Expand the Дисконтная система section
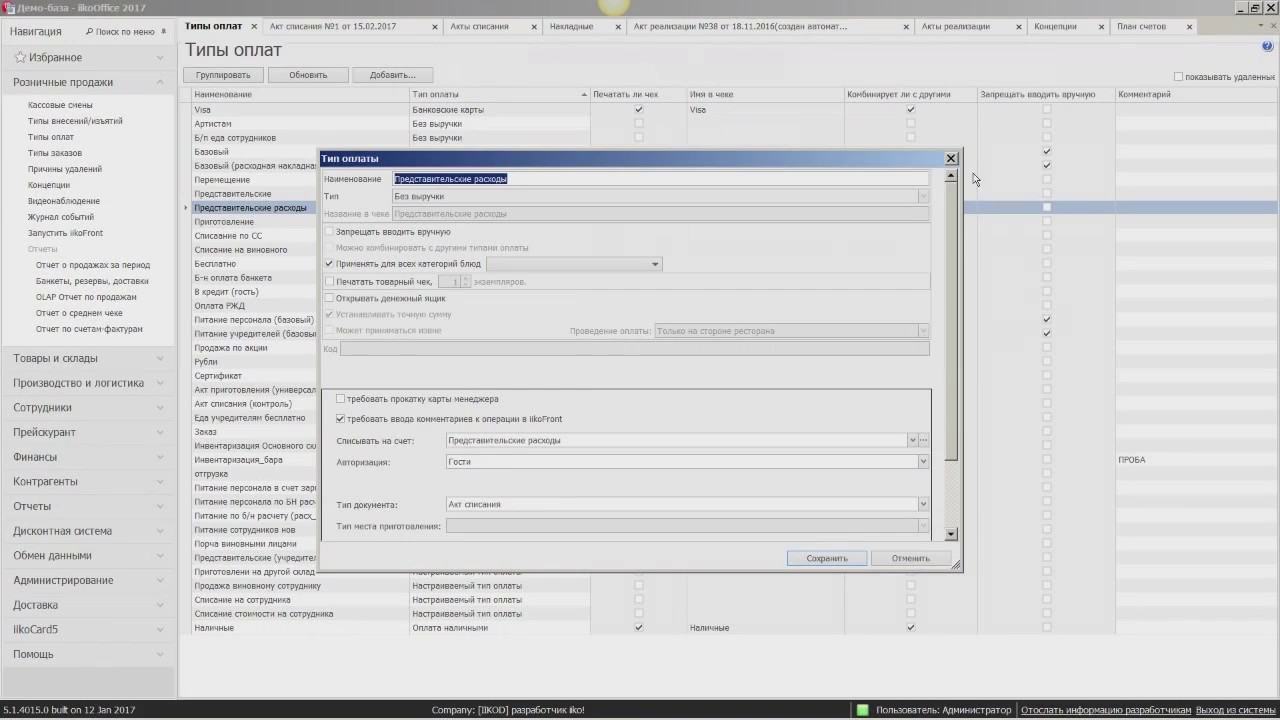The width and height of the screenshot is (1280, 720). [x=160, y=531]
